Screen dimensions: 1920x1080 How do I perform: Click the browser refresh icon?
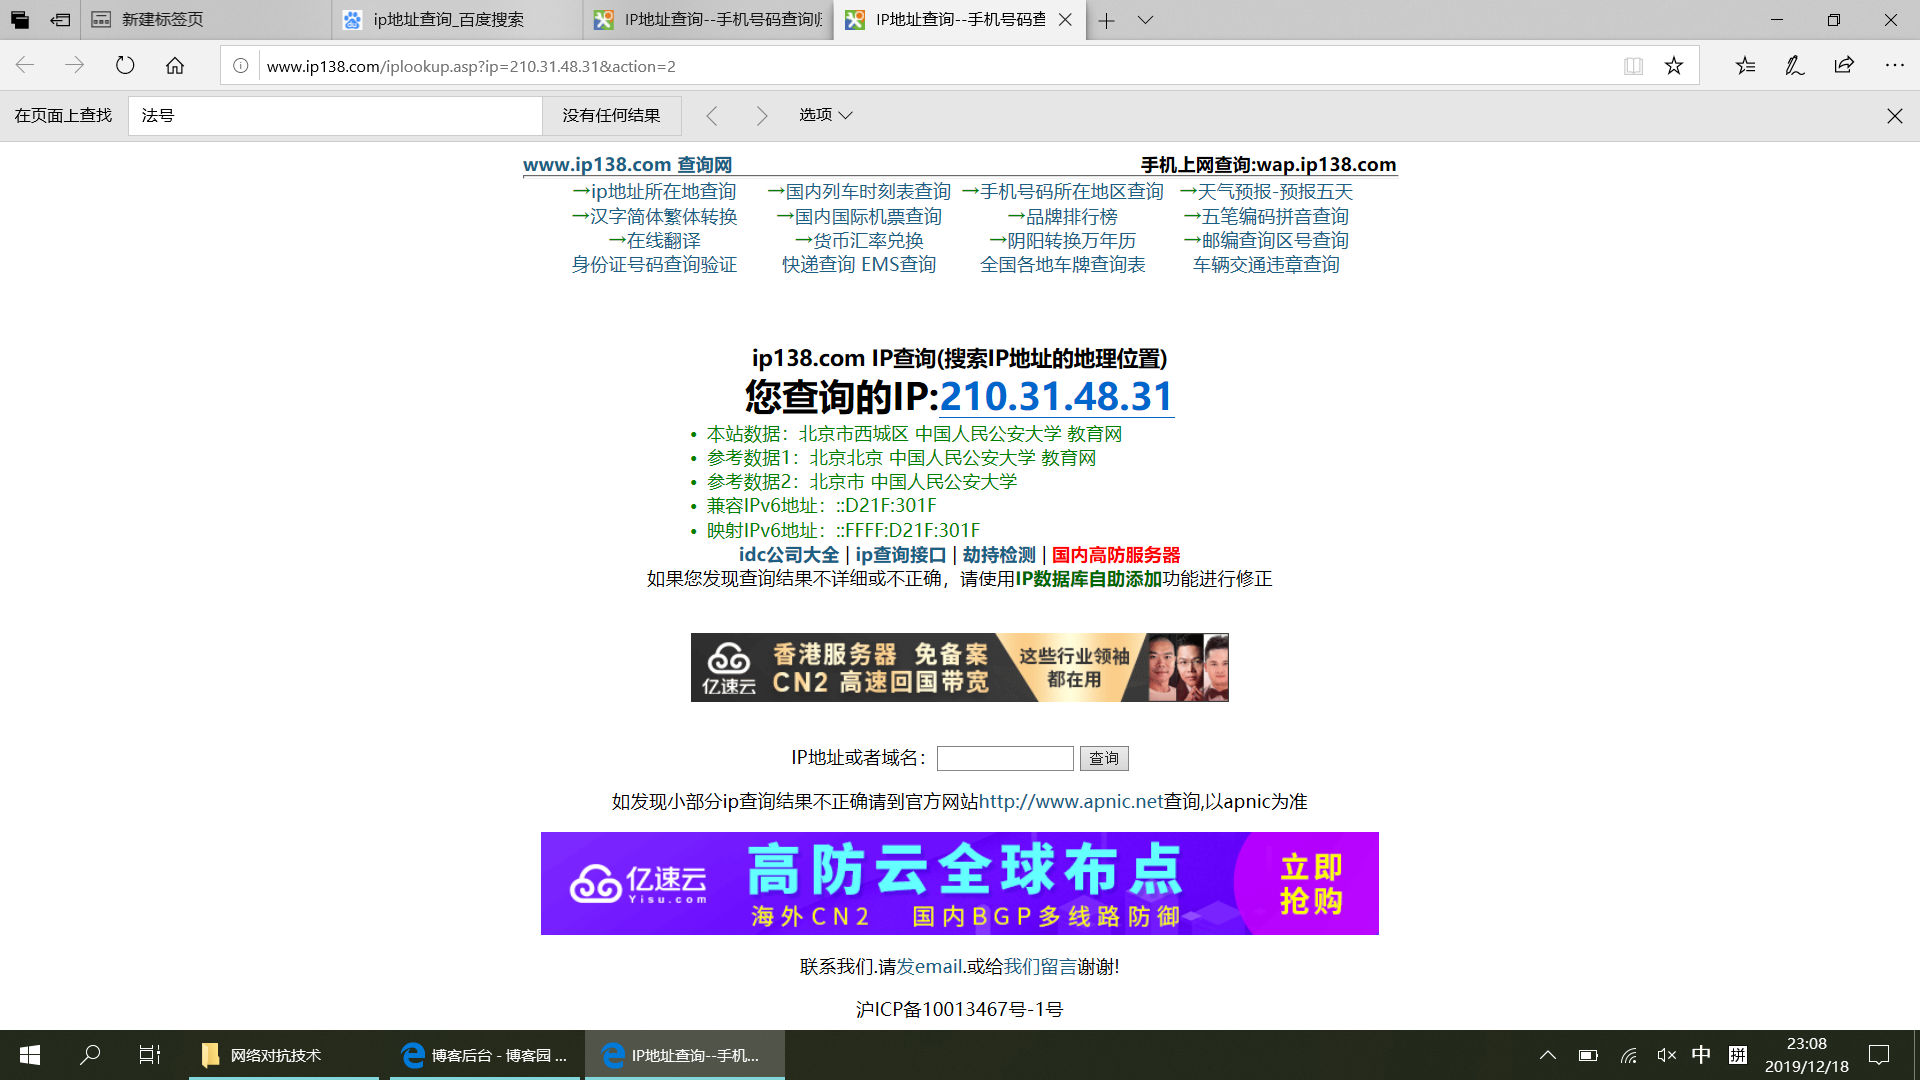125,66
